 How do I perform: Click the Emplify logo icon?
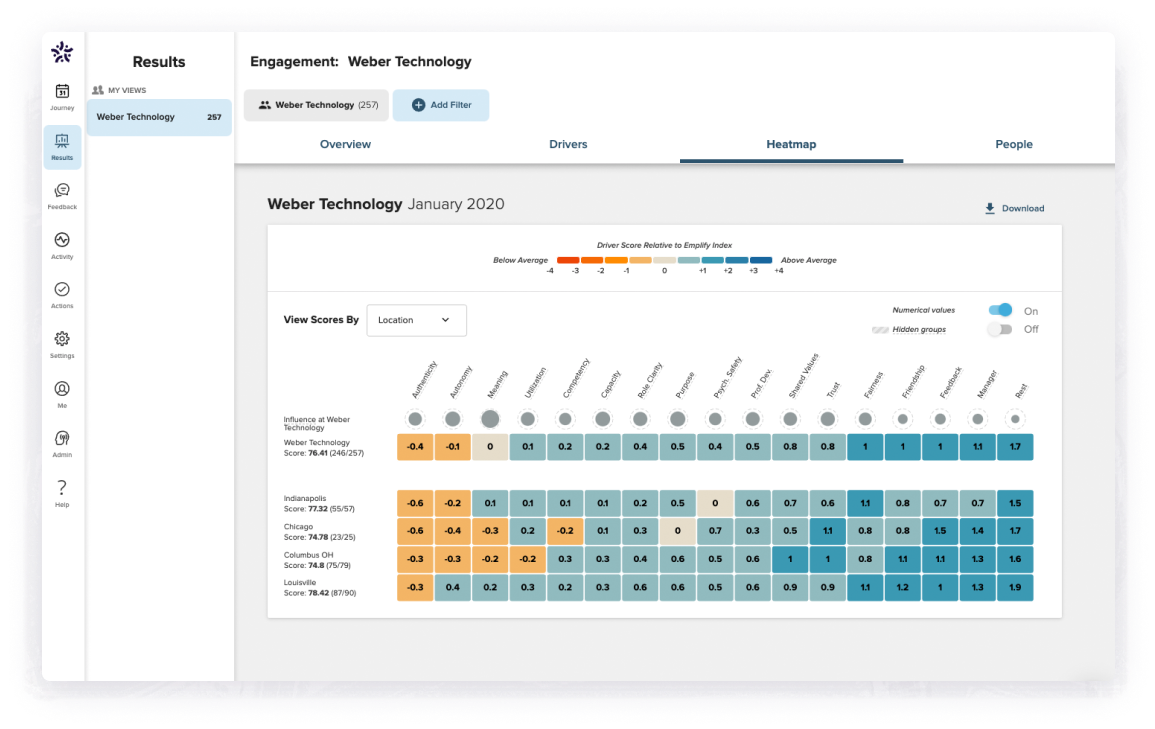coord(62,52)
